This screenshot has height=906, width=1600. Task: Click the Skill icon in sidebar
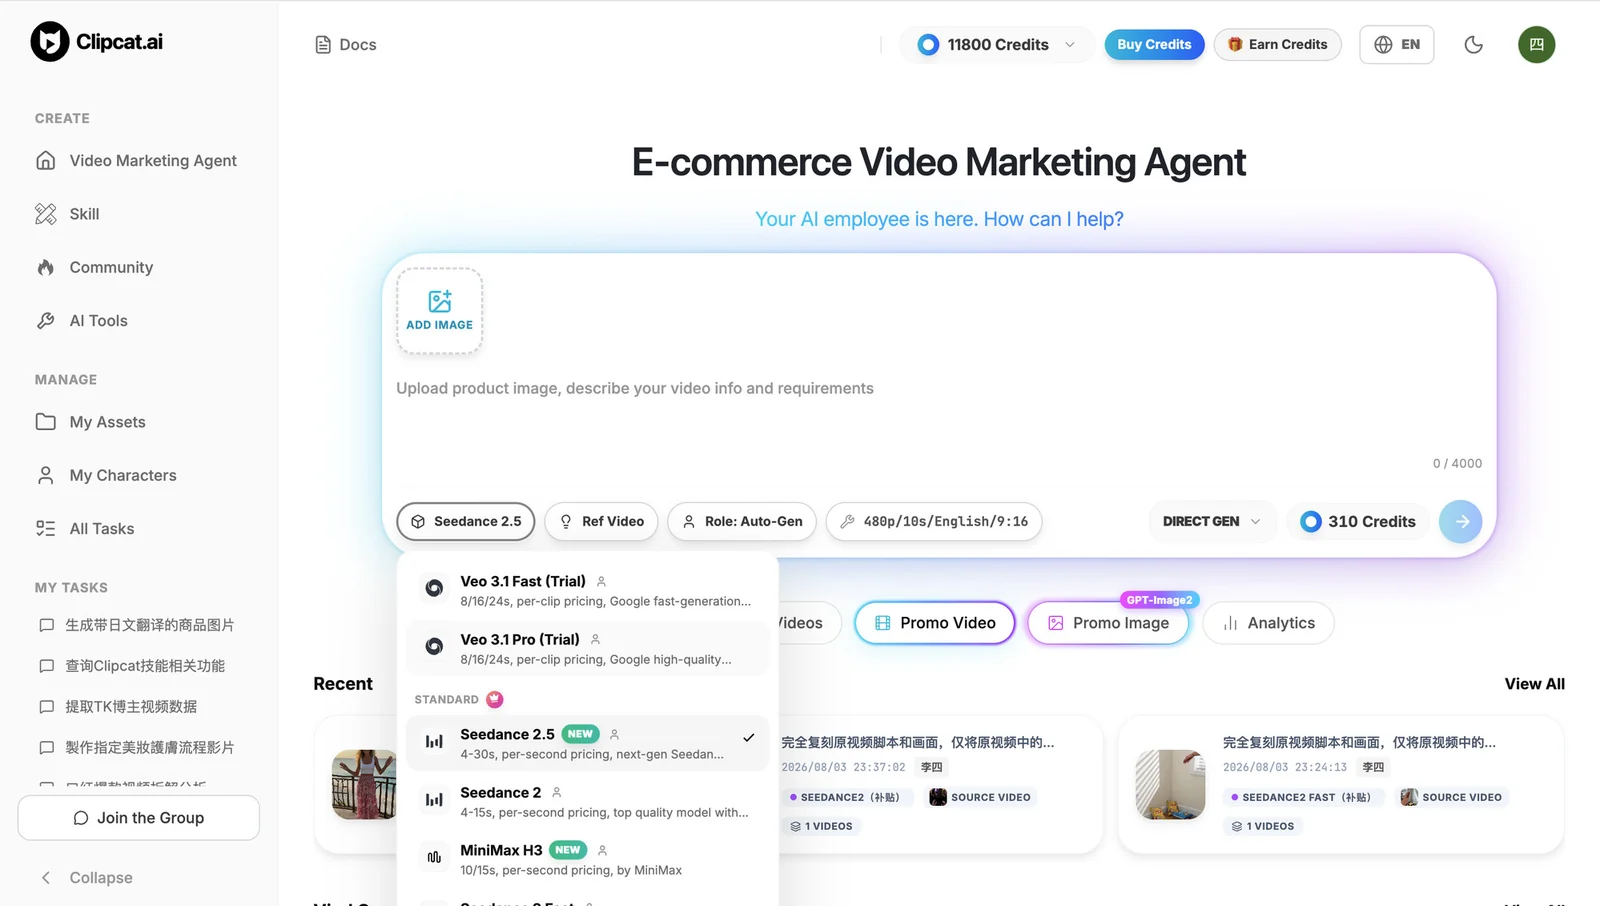(x=46, y=214)
